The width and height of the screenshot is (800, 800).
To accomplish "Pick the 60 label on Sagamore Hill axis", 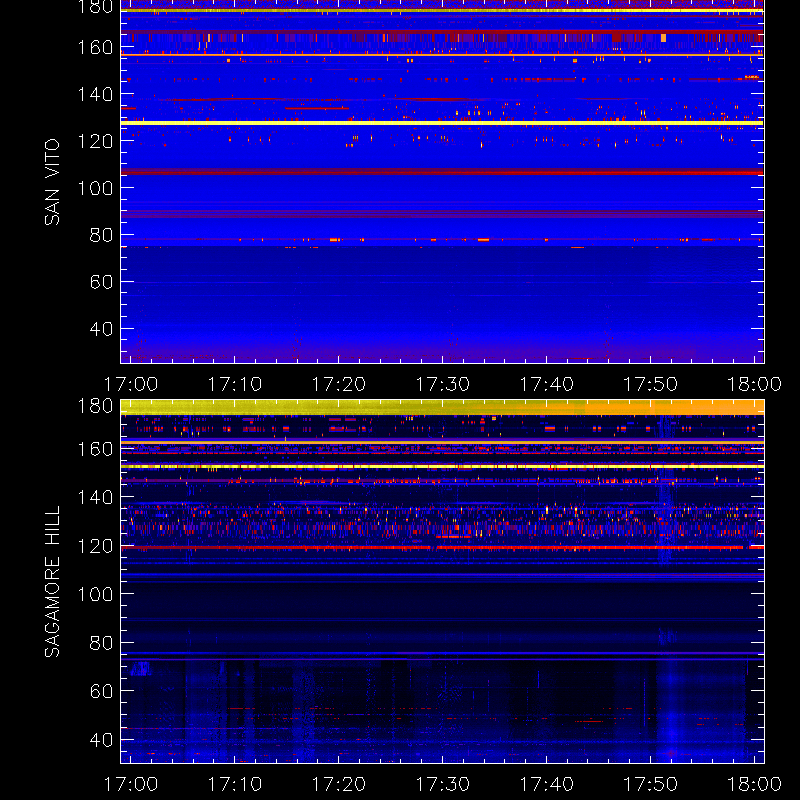I will 101,691.
